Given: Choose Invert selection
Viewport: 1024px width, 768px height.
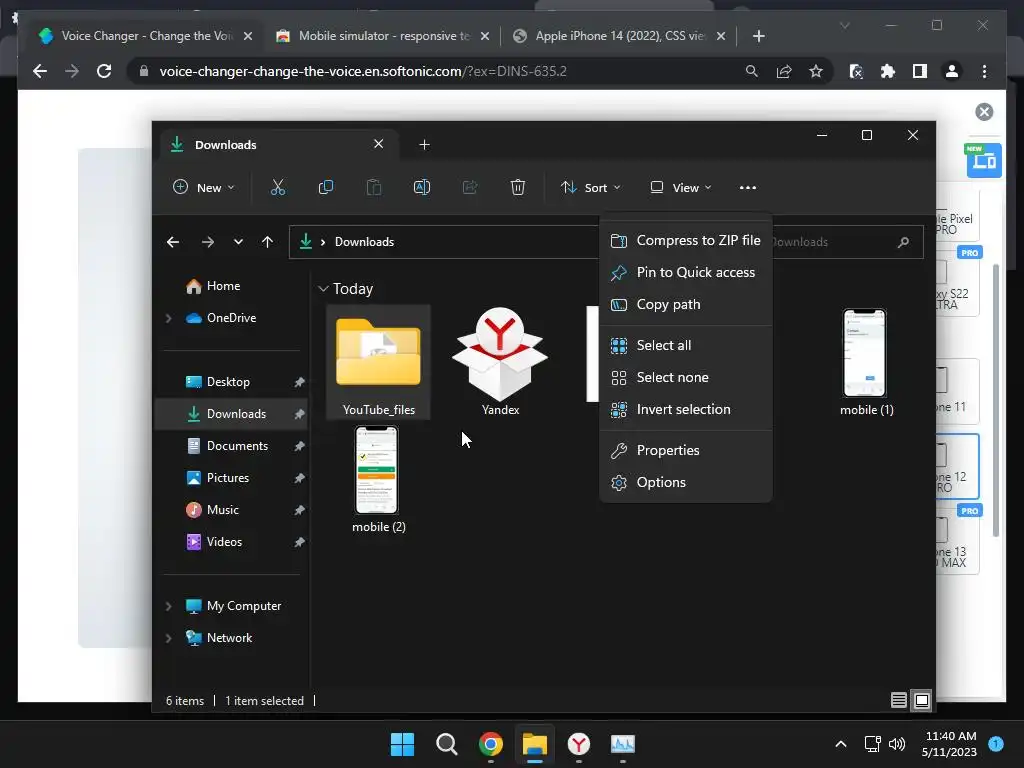Looking at the screenshot, I should (x=686, y=409).
